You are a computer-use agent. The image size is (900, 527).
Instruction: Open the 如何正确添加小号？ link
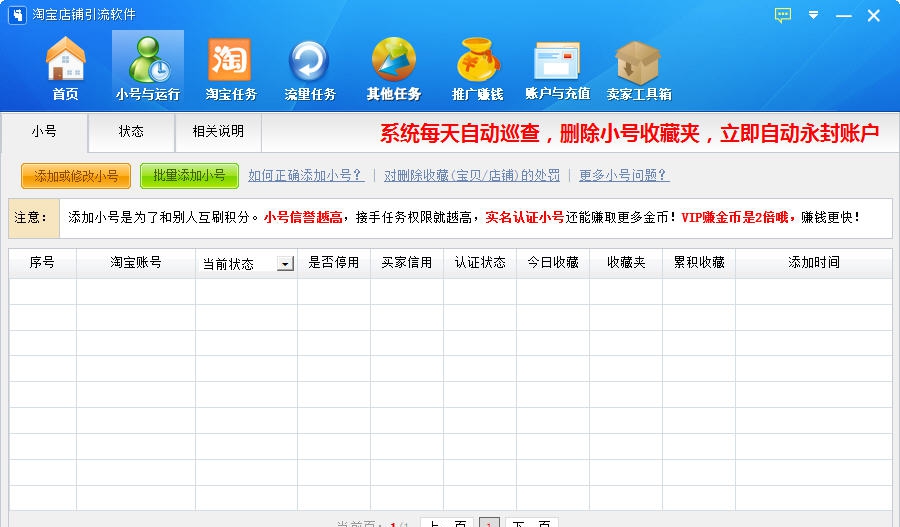click(x=306, y=175)
